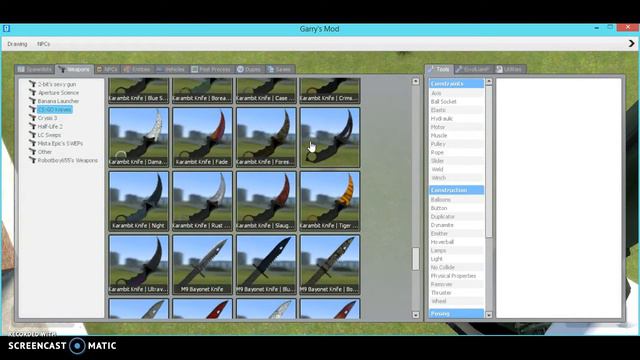Image resolution: width=640 pixels, height=360 pixels.
Task: Click the weapon grid scrollbar up arrow
Action: pos(416,81)
